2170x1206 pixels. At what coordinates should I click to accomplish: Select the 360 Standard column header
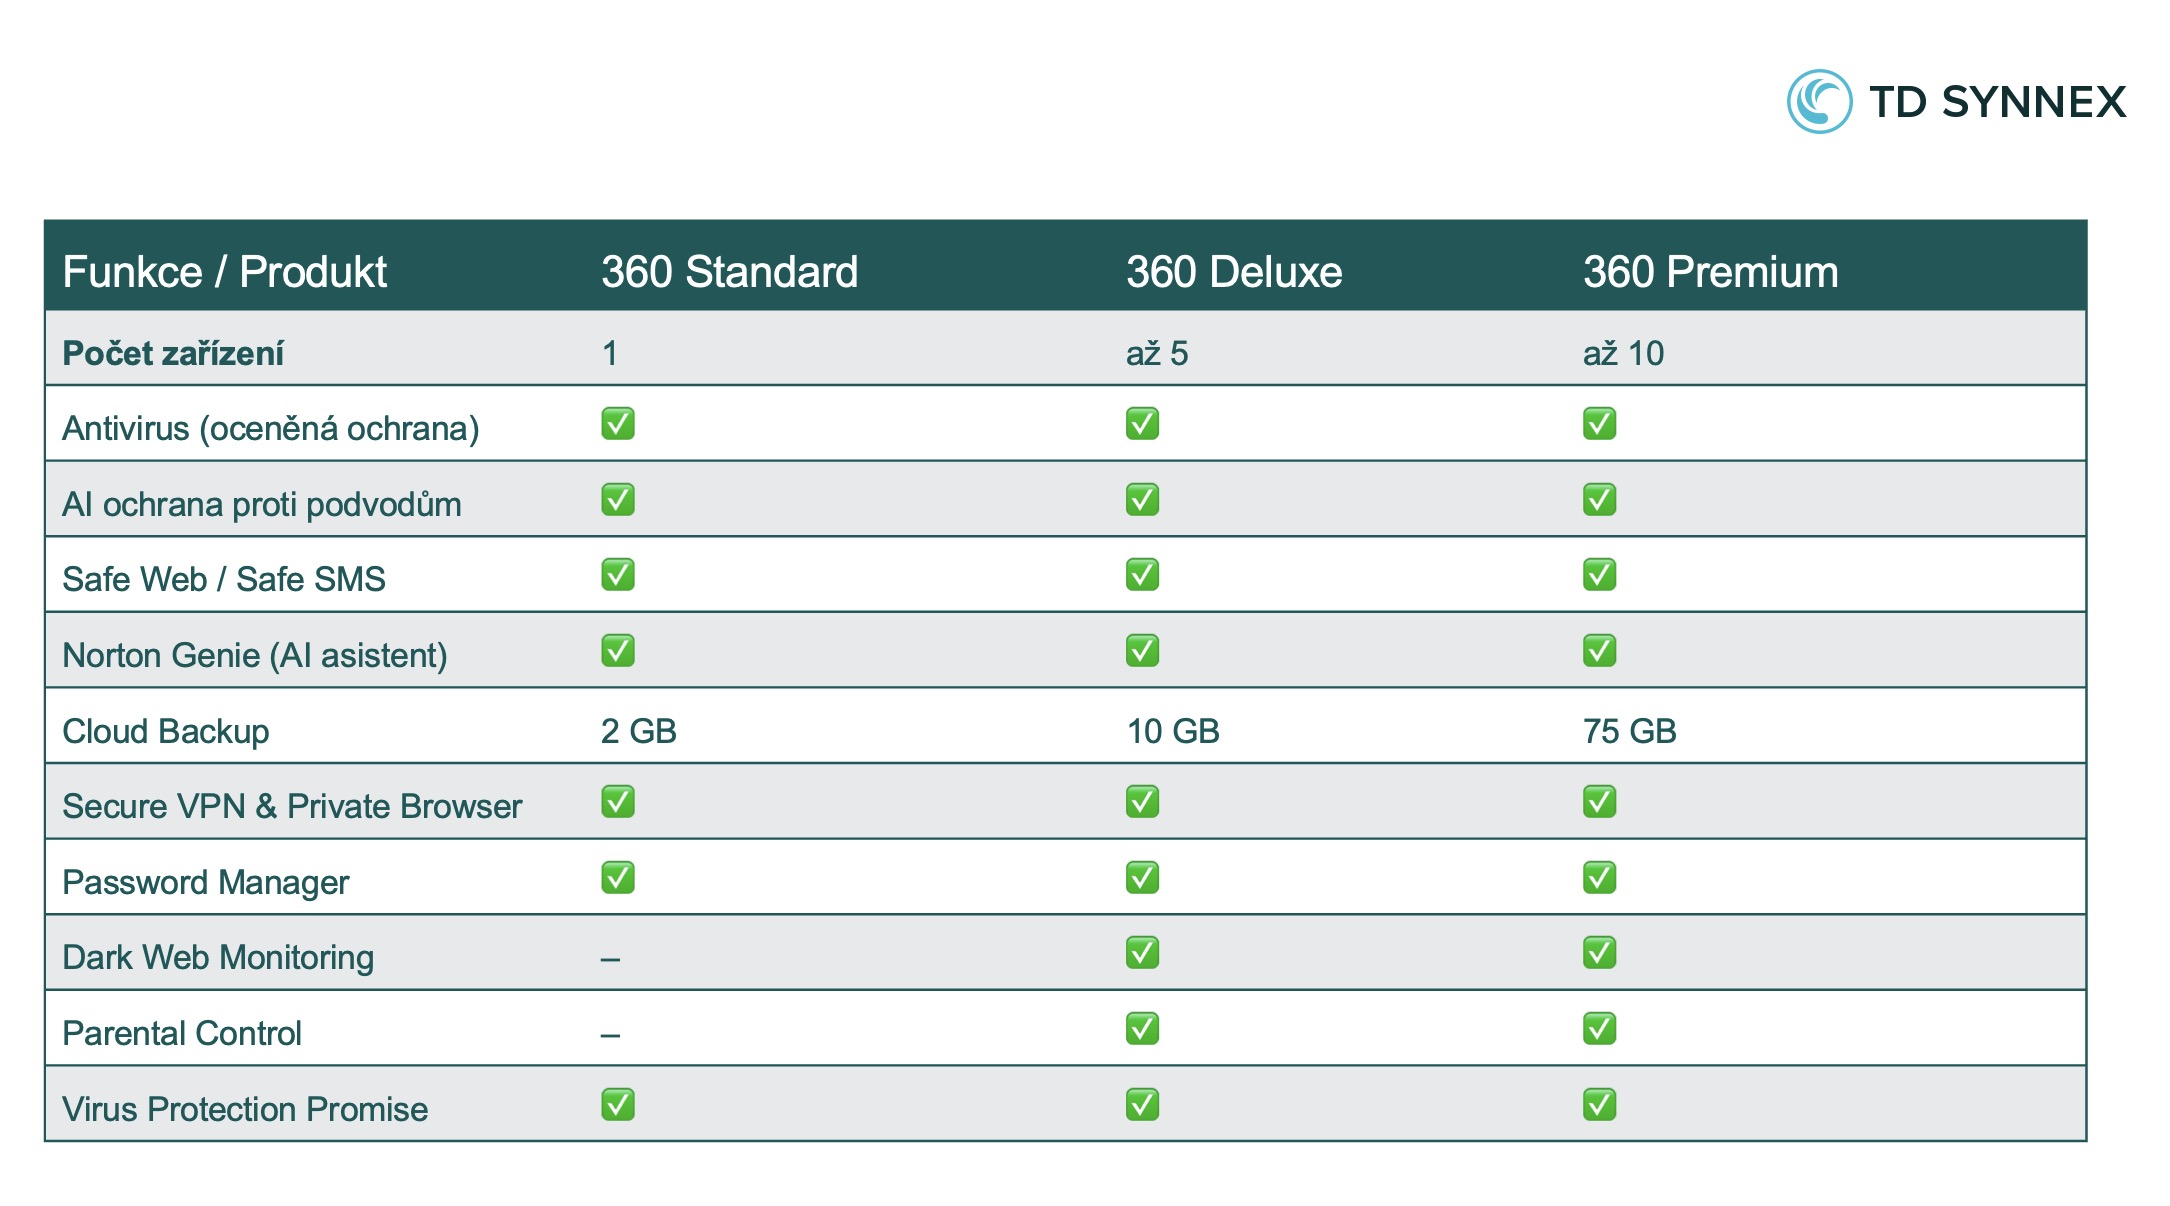729,272
